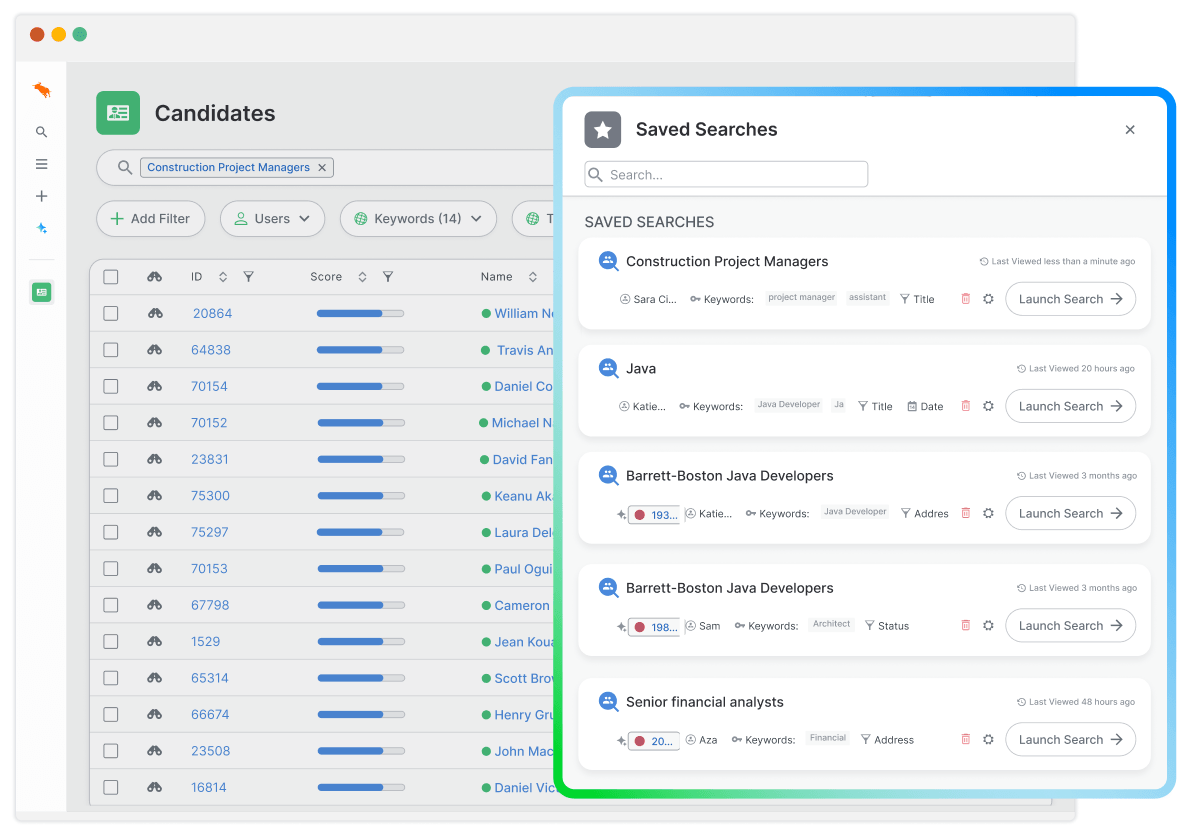Open Score column filter funnel
The height and width of the screenshot is (831, 1200).
pyautogui.click(x=388, y=277)
